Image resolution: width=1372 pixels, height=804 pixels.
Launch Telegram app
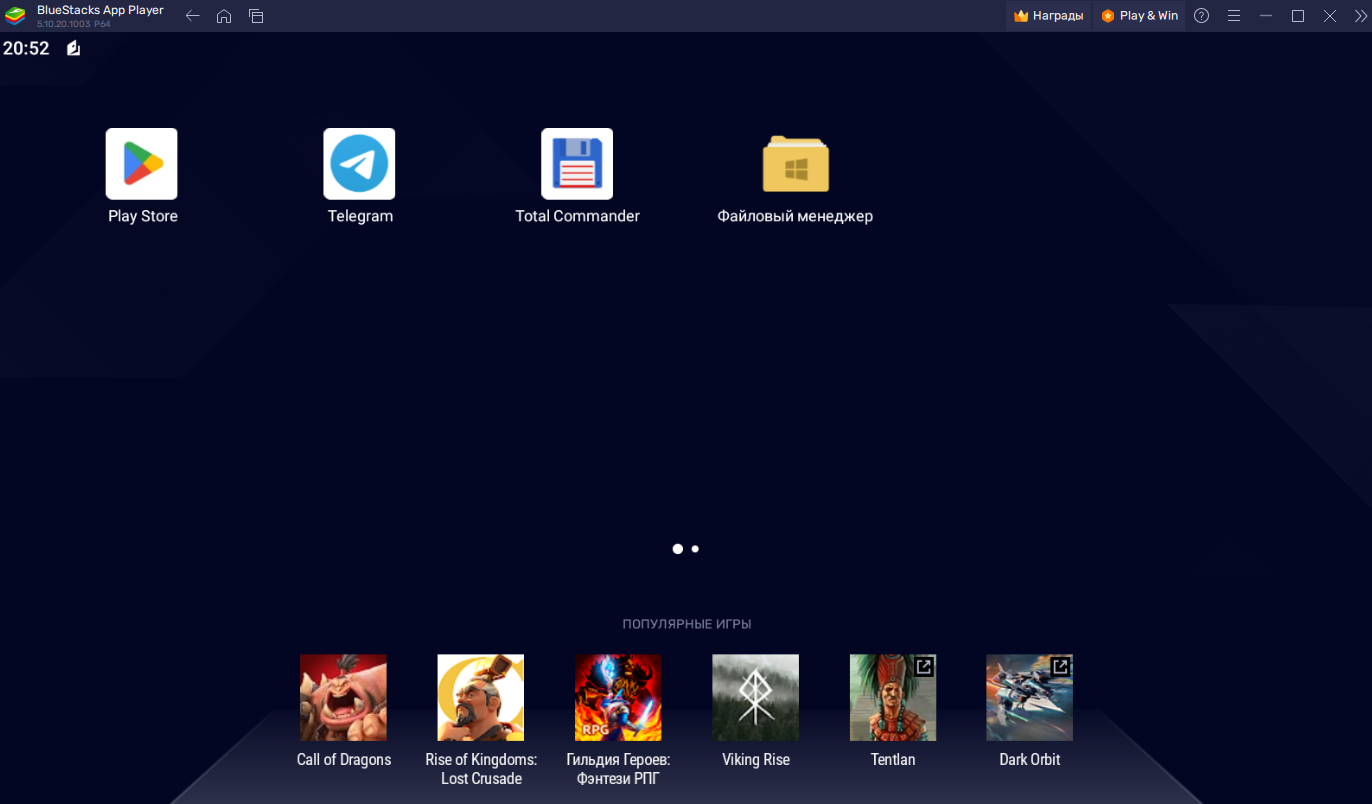tap(359, 164)
